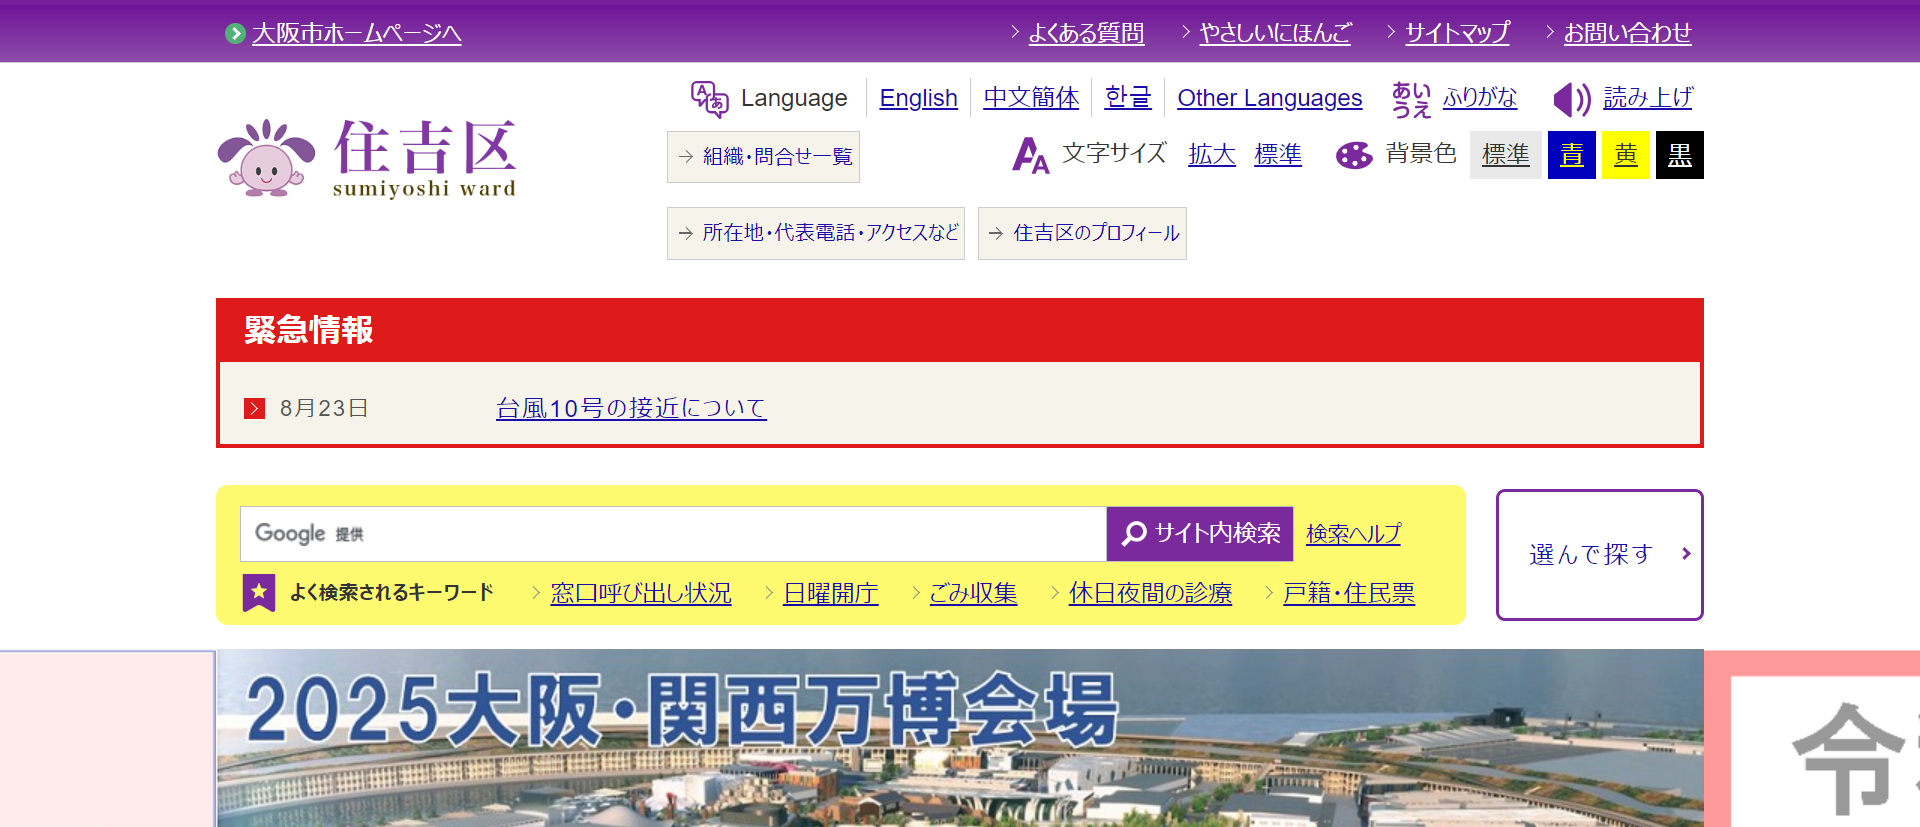1920x827 pixels.
Task: Click the 2025大阪・関西万博会場 banner image
Action: 960,738
